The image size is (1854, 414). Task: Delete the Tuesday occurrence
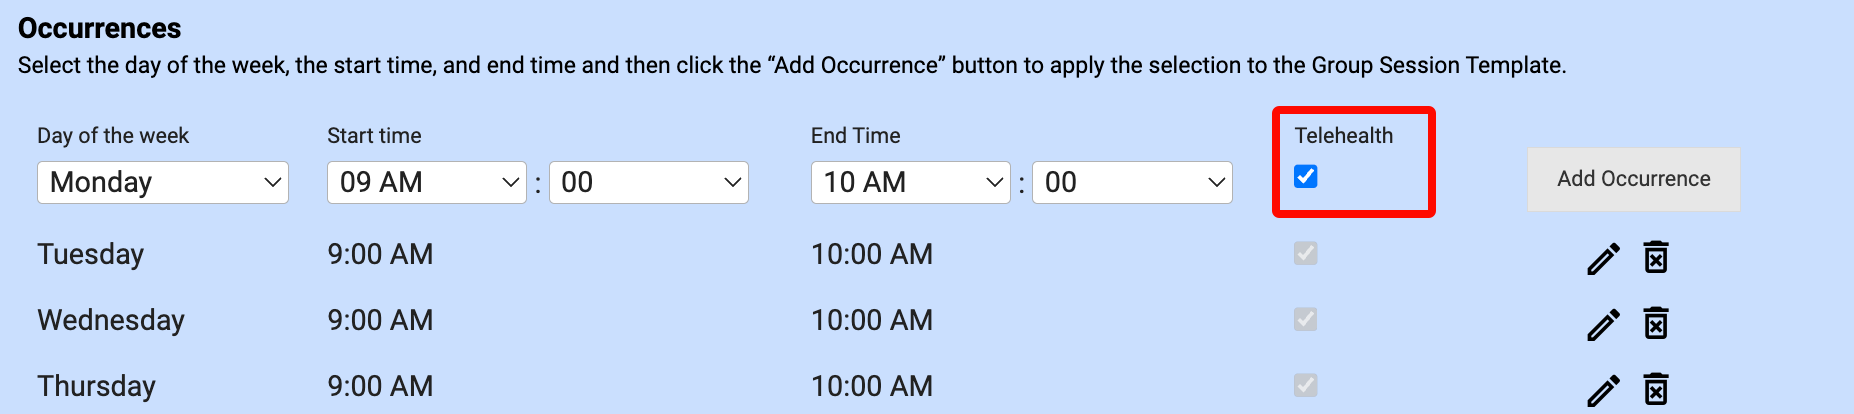[x=1656, y=257]
